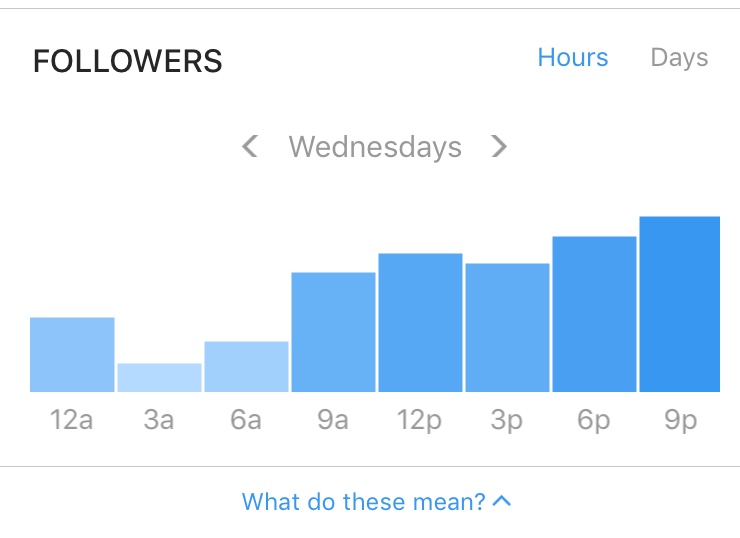Collapse explanation via upward caret icon
This screenshot has height=538, width=740.
coord(502,501)
